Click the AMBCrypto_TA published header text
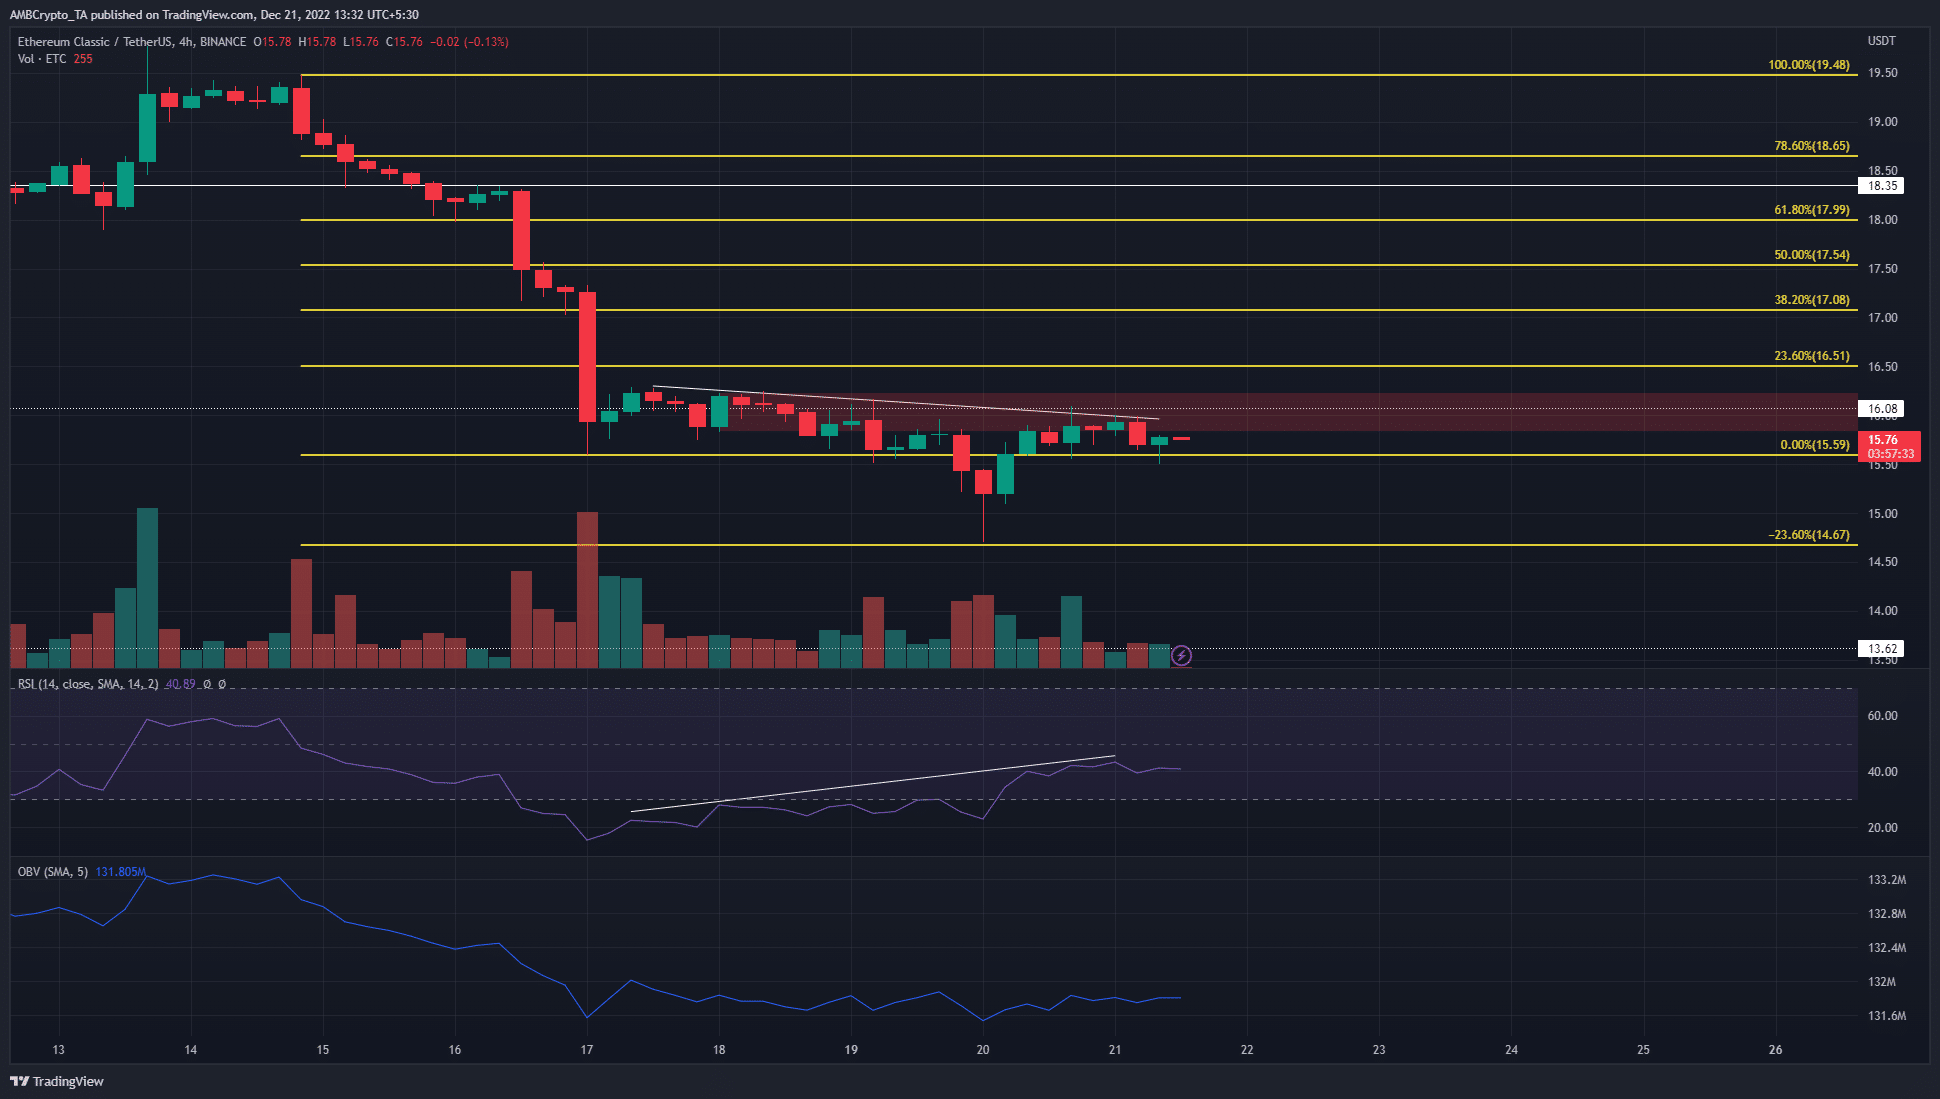 pyautogui.click(x=214, y=15)
